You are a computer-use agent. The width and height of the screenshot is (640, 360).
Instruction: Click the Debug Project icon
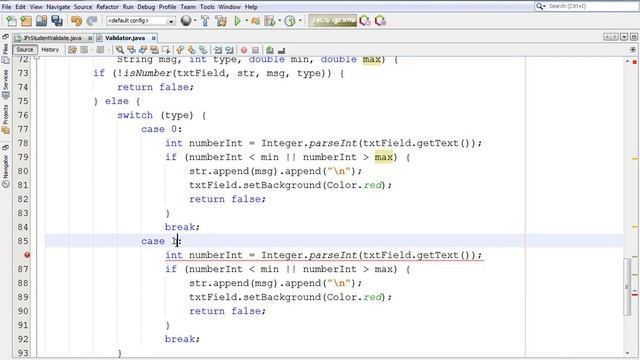point(256,21)
